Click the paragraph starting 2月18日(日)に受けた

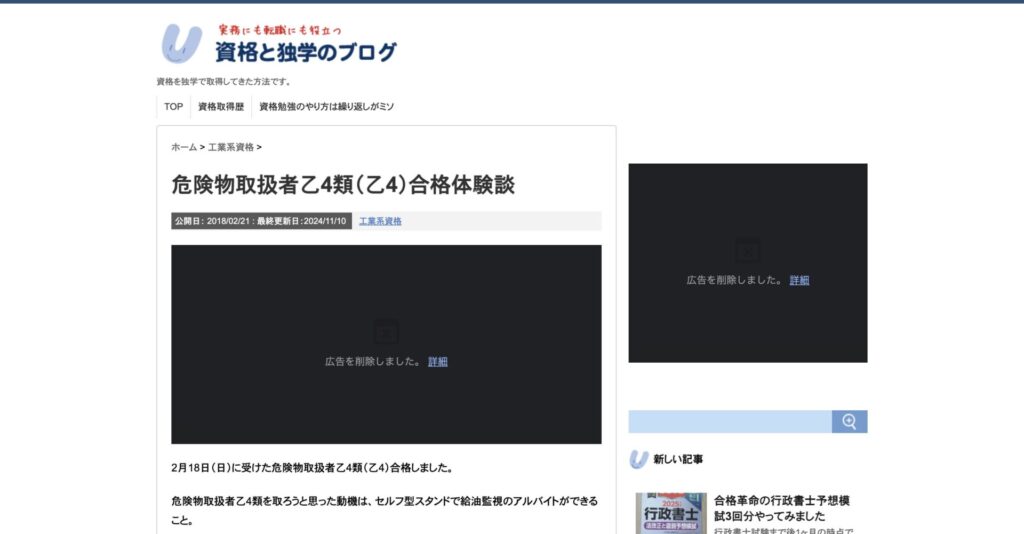[313, 468]
